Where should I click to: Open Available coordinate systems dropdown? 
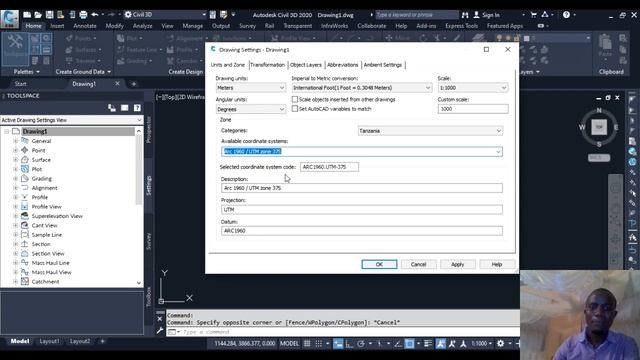click(362, 151)
